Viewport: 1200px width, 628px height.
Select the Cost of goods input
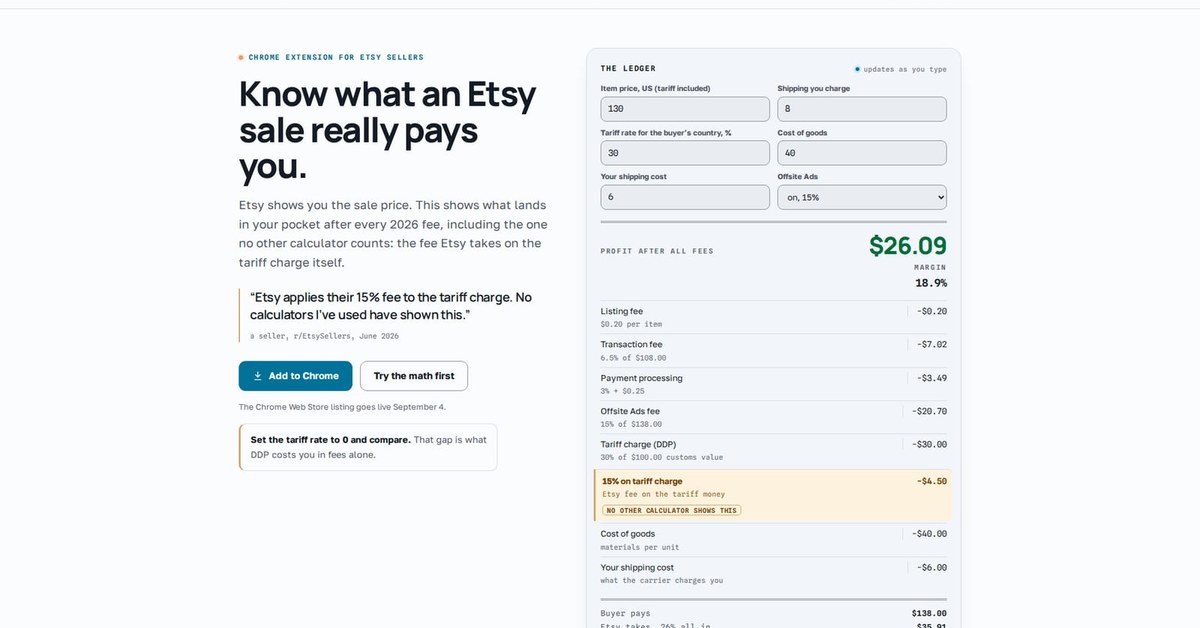862,153
